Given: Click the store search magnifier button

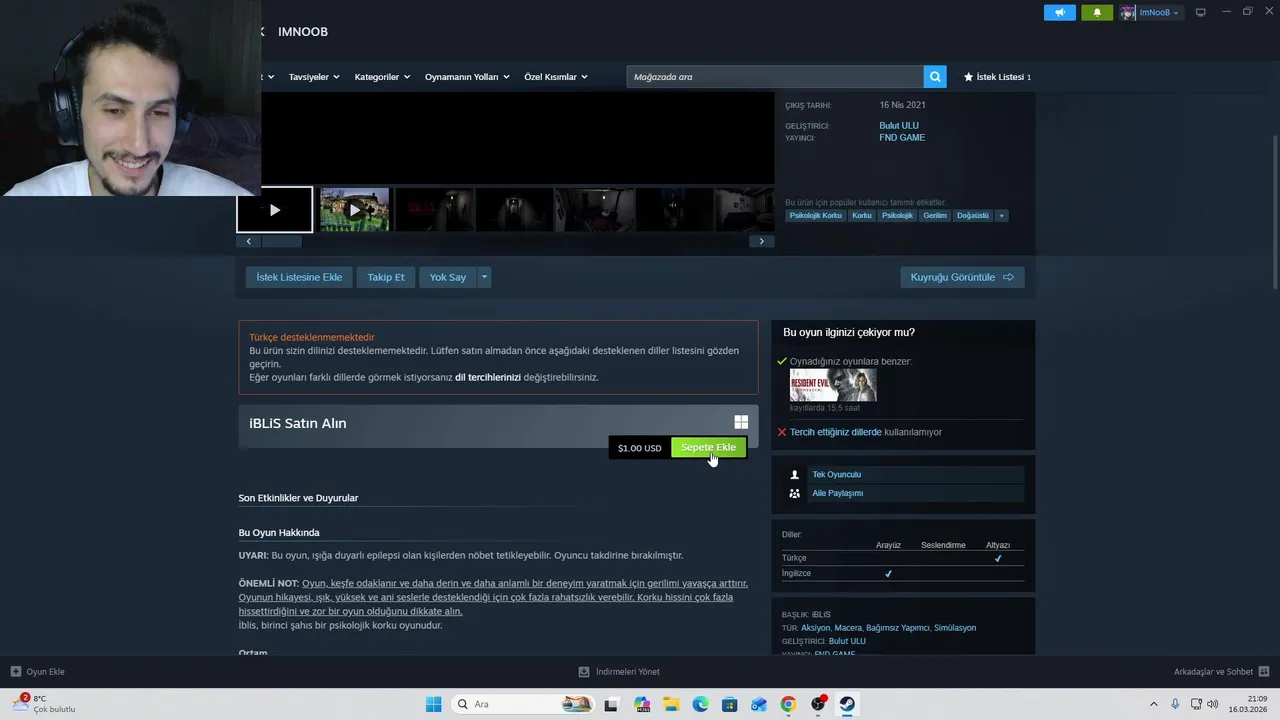Looking at the screenshot, I should [x=935, y=77].
